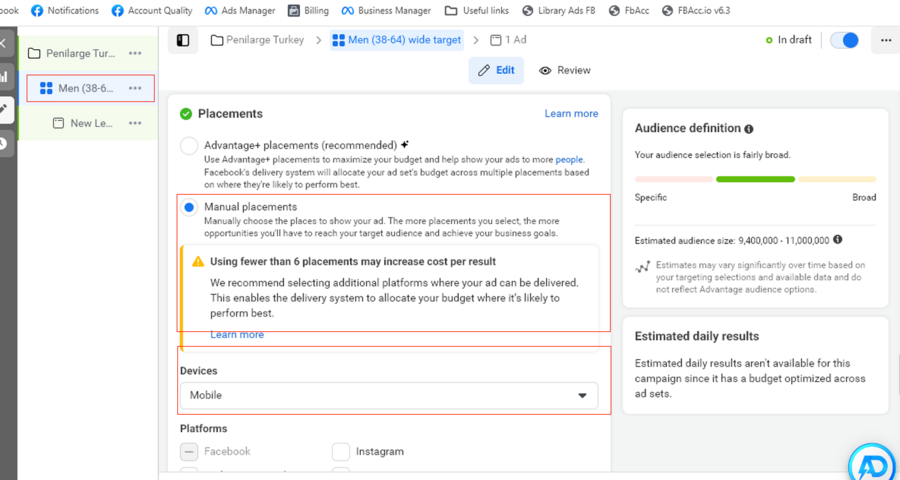The width and height of the screenshot is (900, 480).
Task: Click the Placements Learn more link
Action: pyautogui.click(x=571, y=114)
